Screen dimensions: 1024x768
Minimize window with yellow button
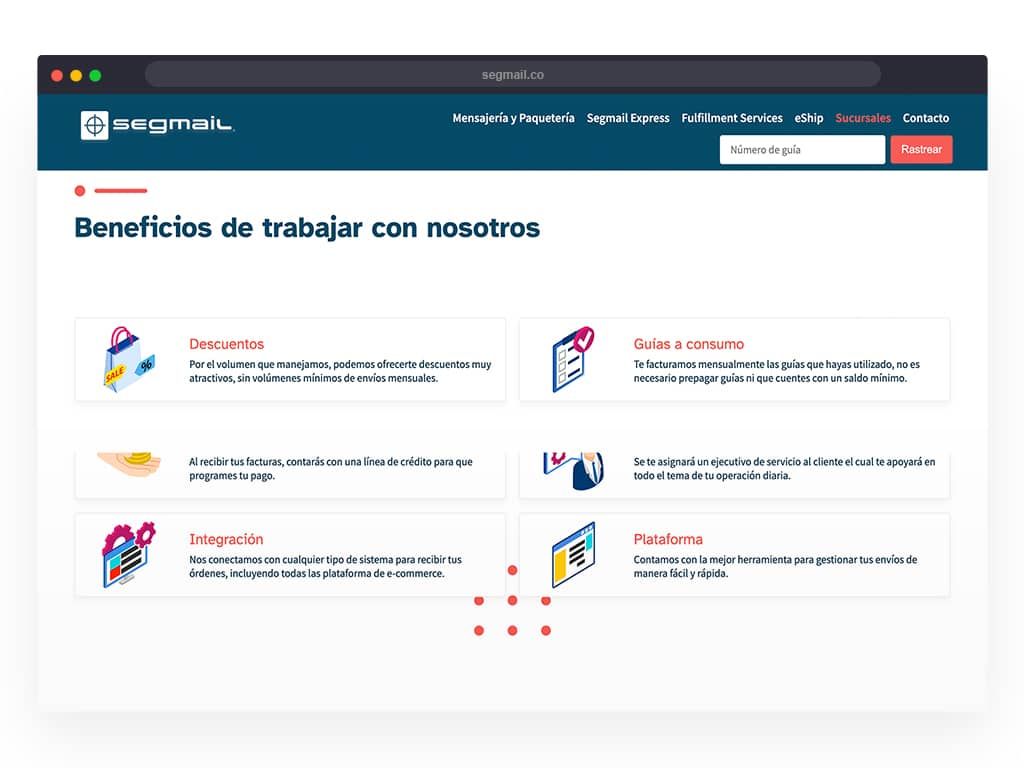click(x=76, y=75)
